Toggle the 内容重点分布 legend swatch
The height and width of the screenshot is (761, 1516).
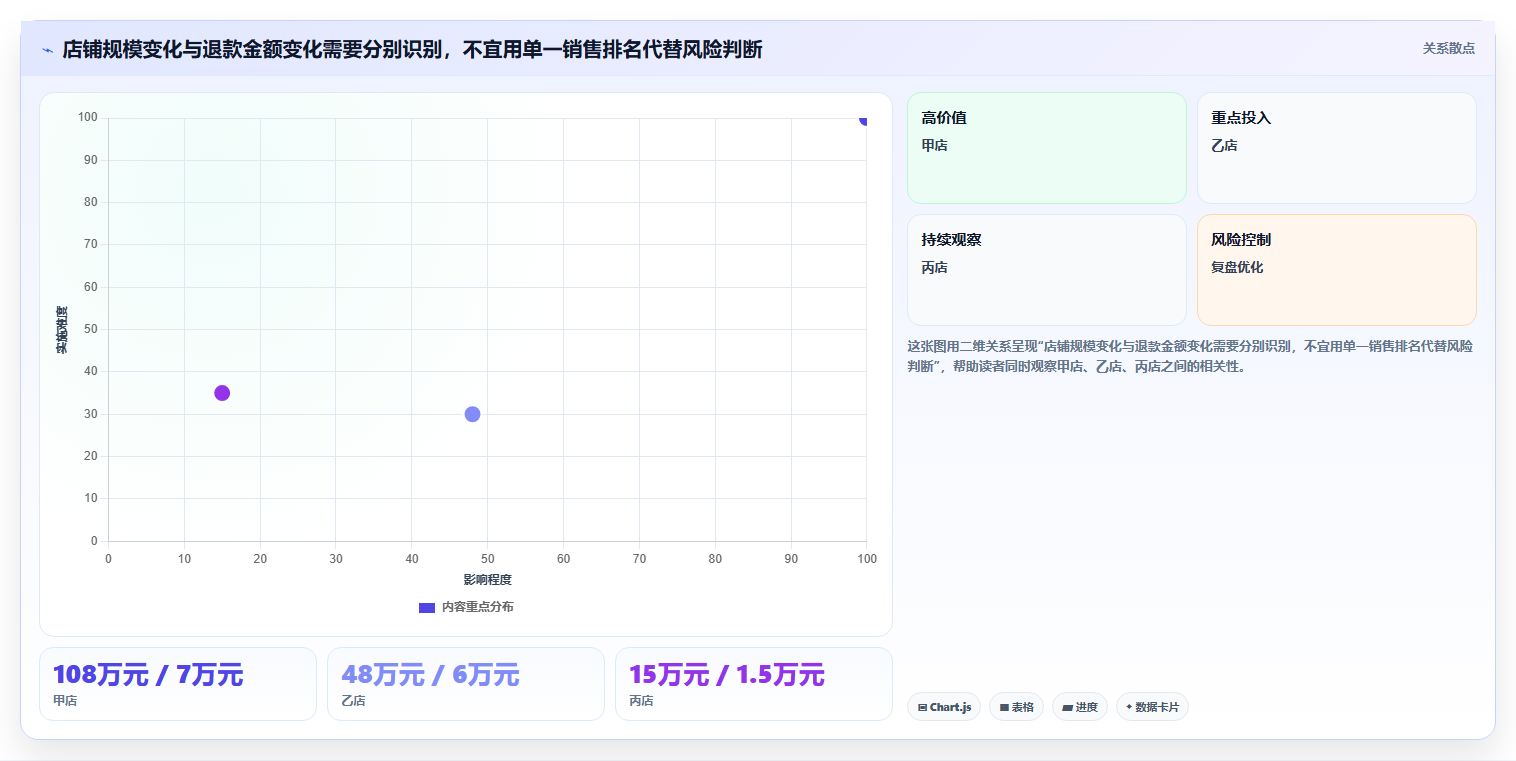point(427,607)
